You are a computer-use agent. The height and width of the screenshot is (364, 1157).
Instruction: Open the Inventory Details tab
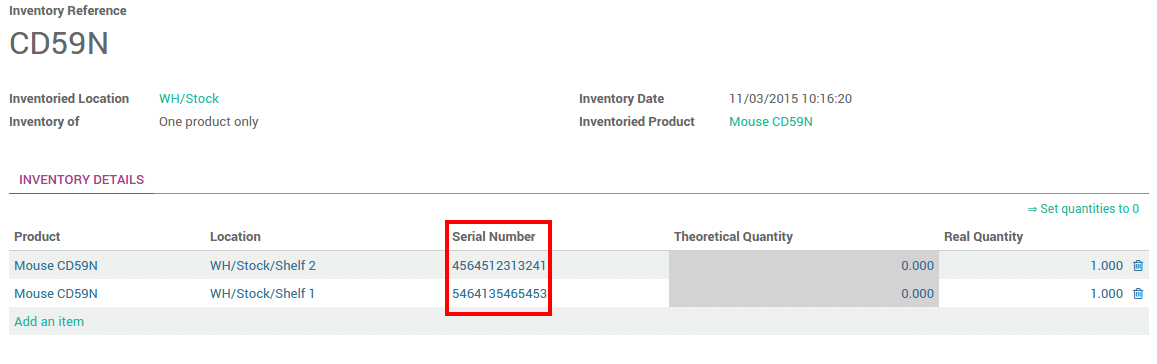[81, 179]
